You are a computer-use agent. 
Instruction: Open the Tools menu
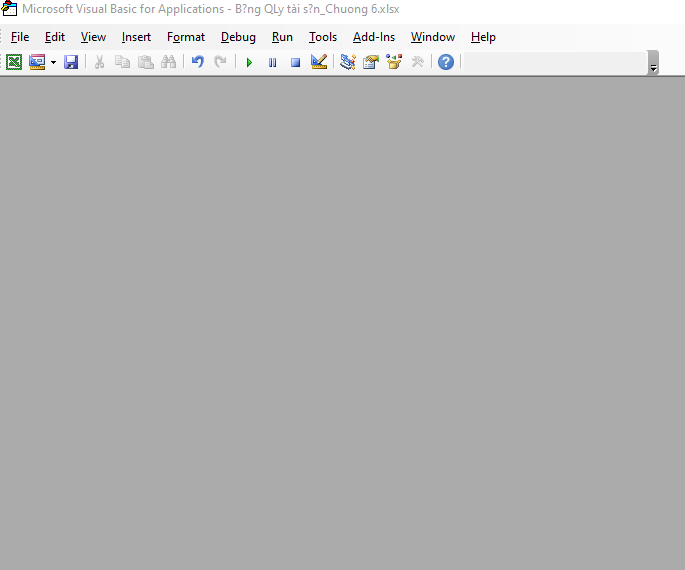pos(323,37)
